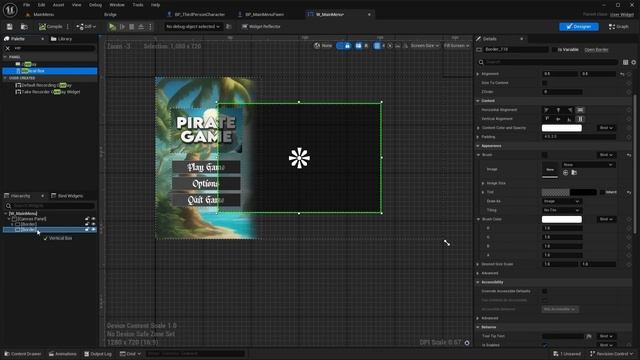Open the File menu
Viewport: 640px width, 360px height.
pyautogui.click(x=27, y=5)
